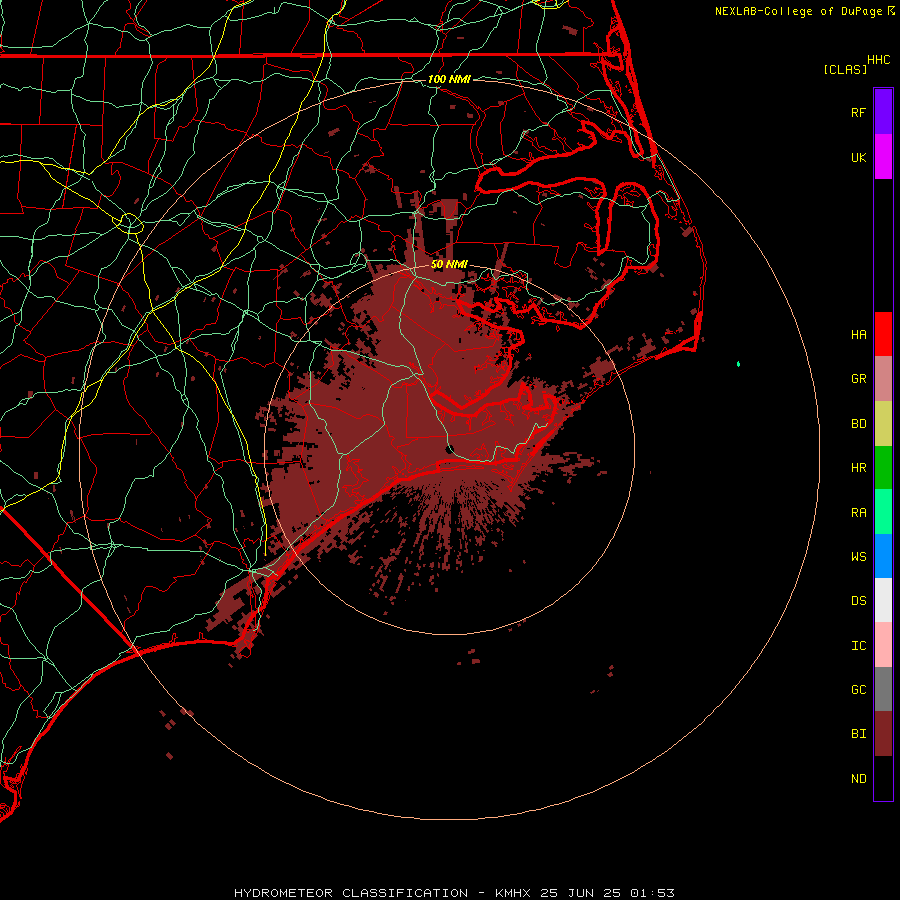The width and height of the screenshot is (900, 900).
Task: Click the BD legend label
Action: point(858,424)
